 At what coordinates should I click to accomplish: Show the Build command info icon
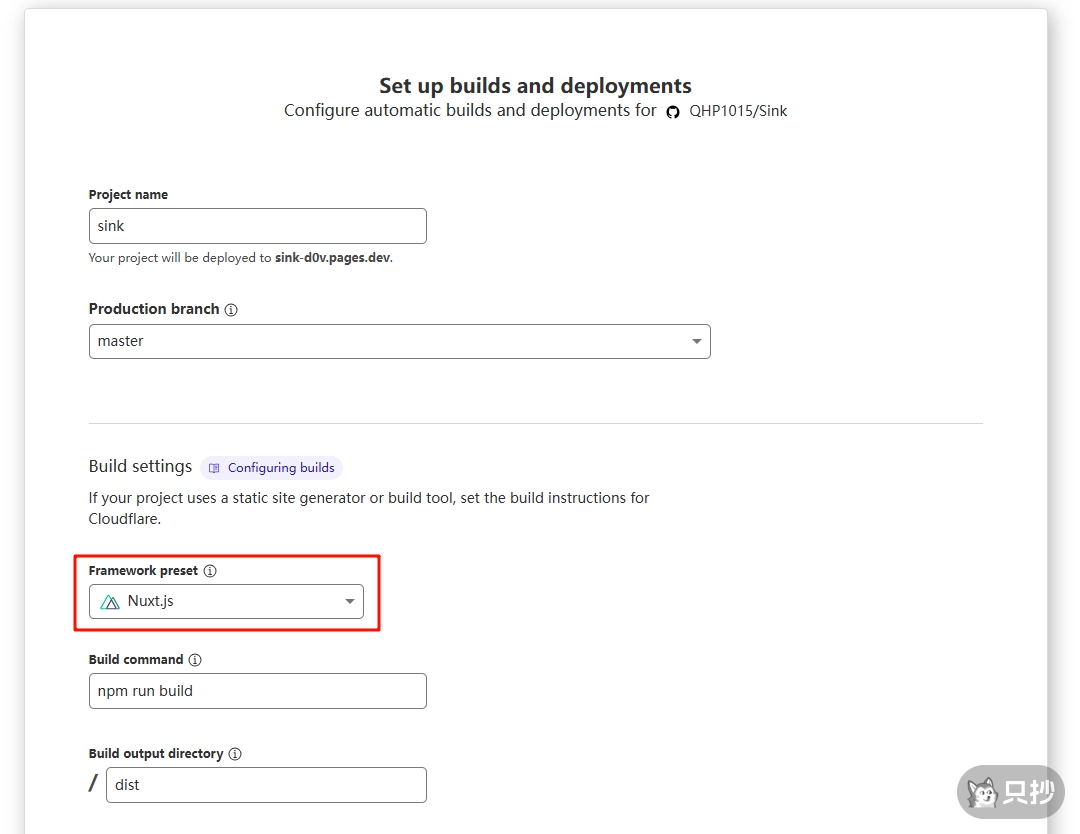(x=195, y=660)
